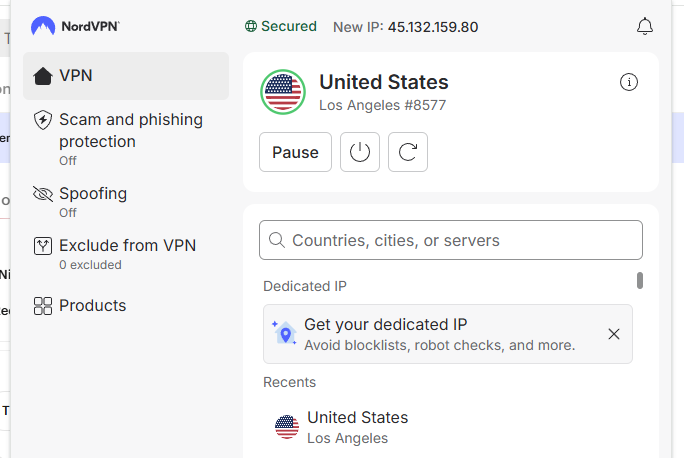Click the shield icon for phishing protection

(43, 120)
